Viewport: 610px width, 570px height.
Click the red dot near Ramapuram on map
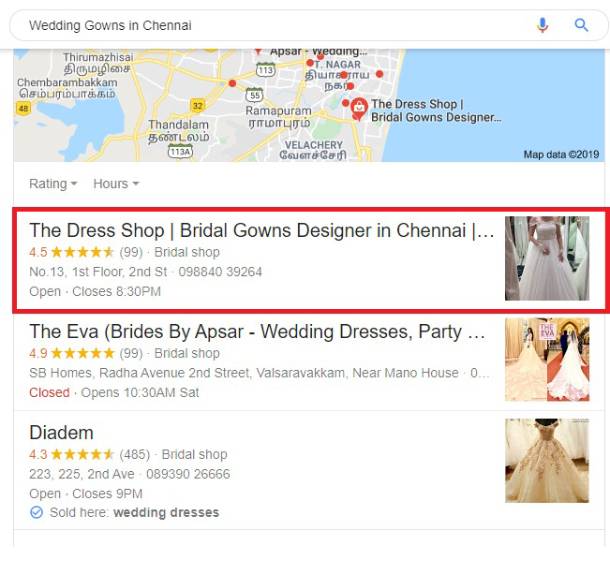click(x=232, y=83)
